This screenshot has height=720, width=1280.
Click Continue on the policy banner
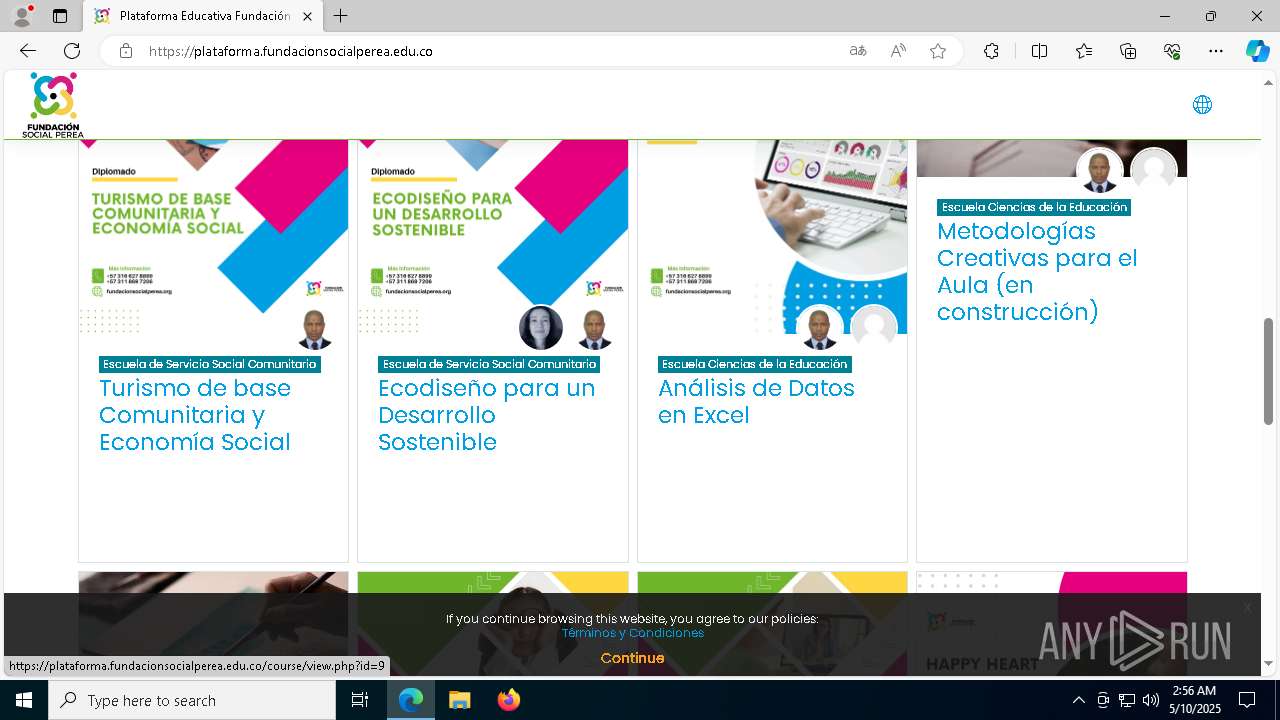[632, 658]
